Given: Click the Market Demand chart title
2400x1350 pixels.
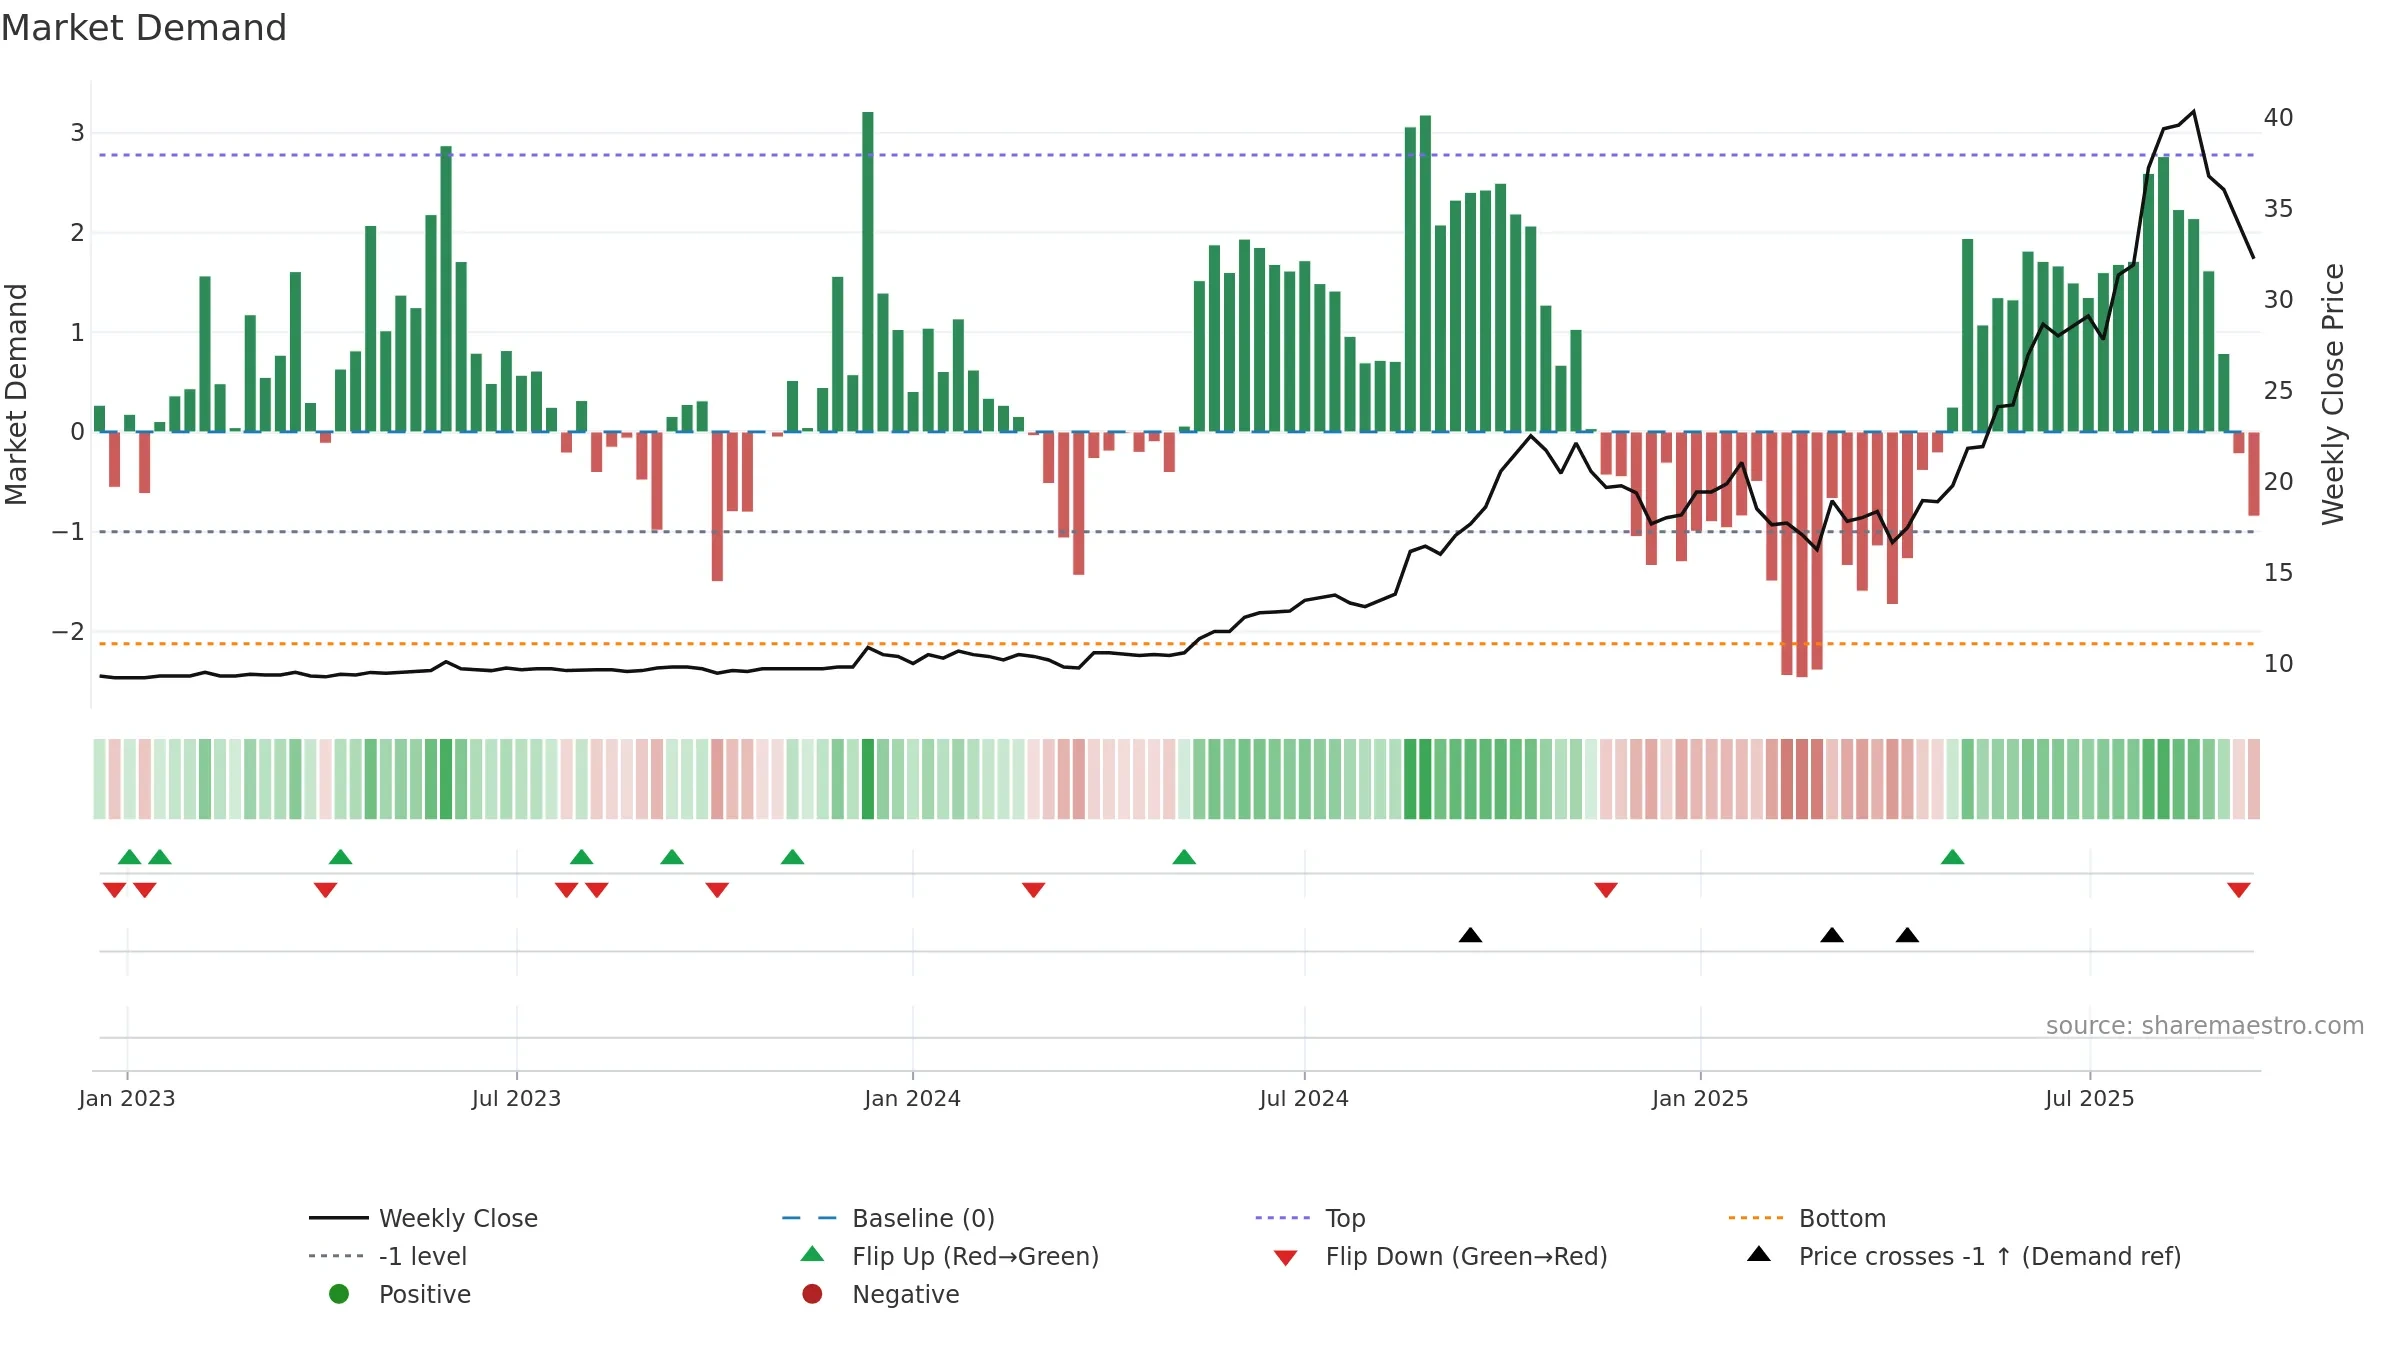Looking at the screenshot, I should pyautogui.click(x=144, y=28).
